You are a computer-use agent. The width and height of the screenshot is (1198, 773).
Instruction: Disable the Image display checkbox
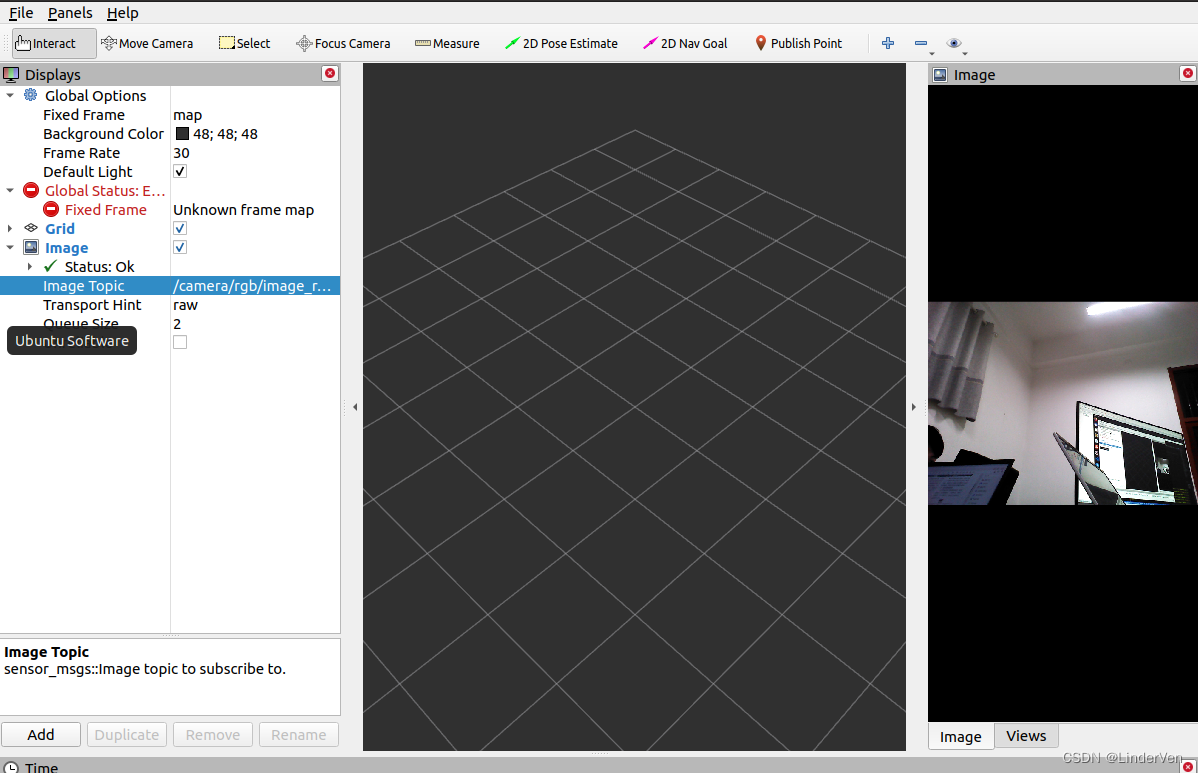[180, 247]
